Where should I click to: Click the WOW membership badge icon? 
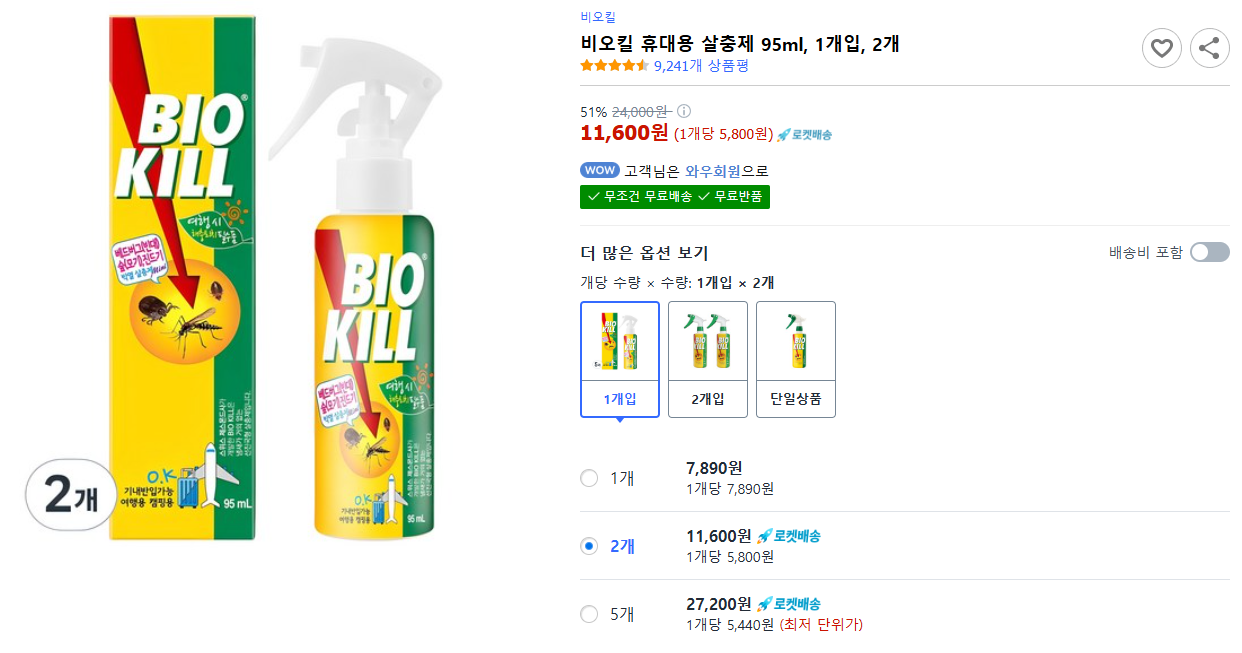[600, 170]
